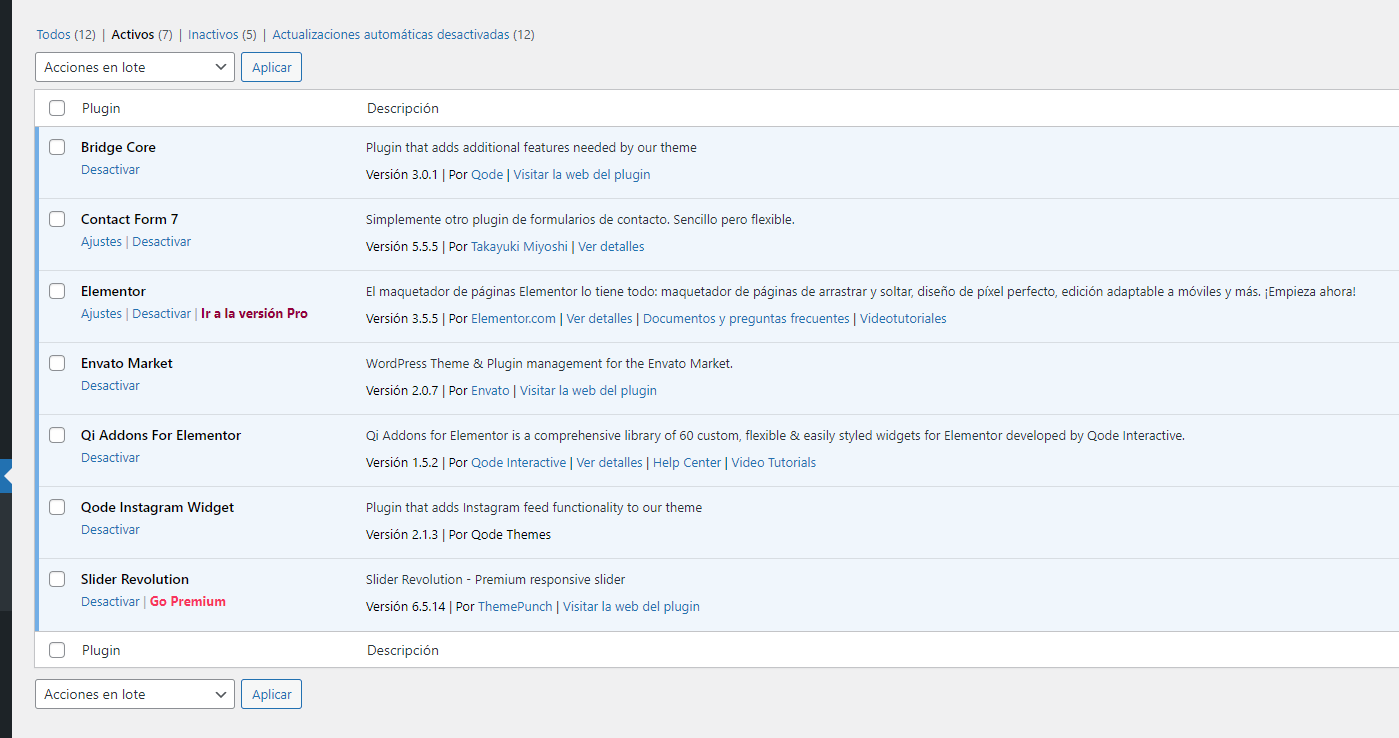Check the Bridge Core plugin checkbox

[x=57, y=147]
